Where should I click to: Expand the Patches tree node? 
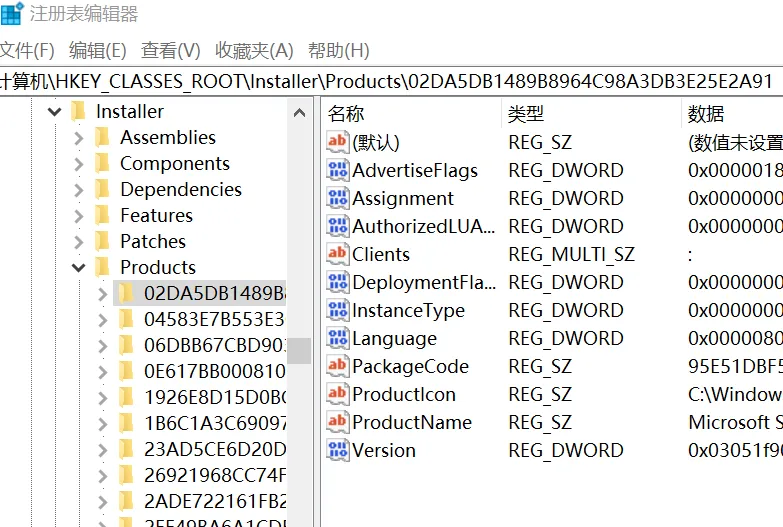coord(78,241)
